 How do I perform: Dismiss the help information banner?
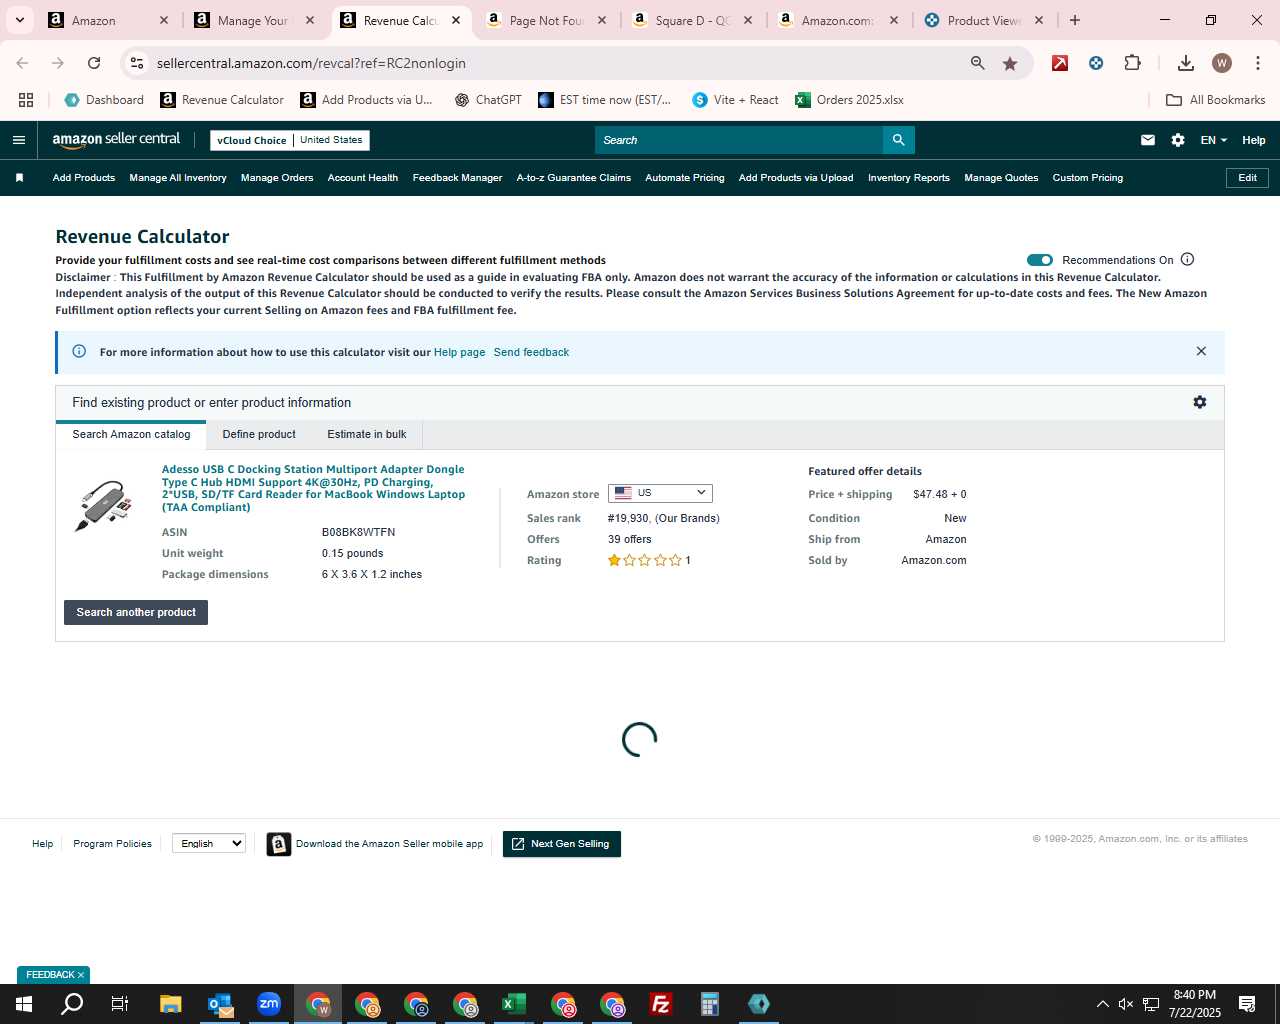pyautogui.click(x=1201, y=351)
